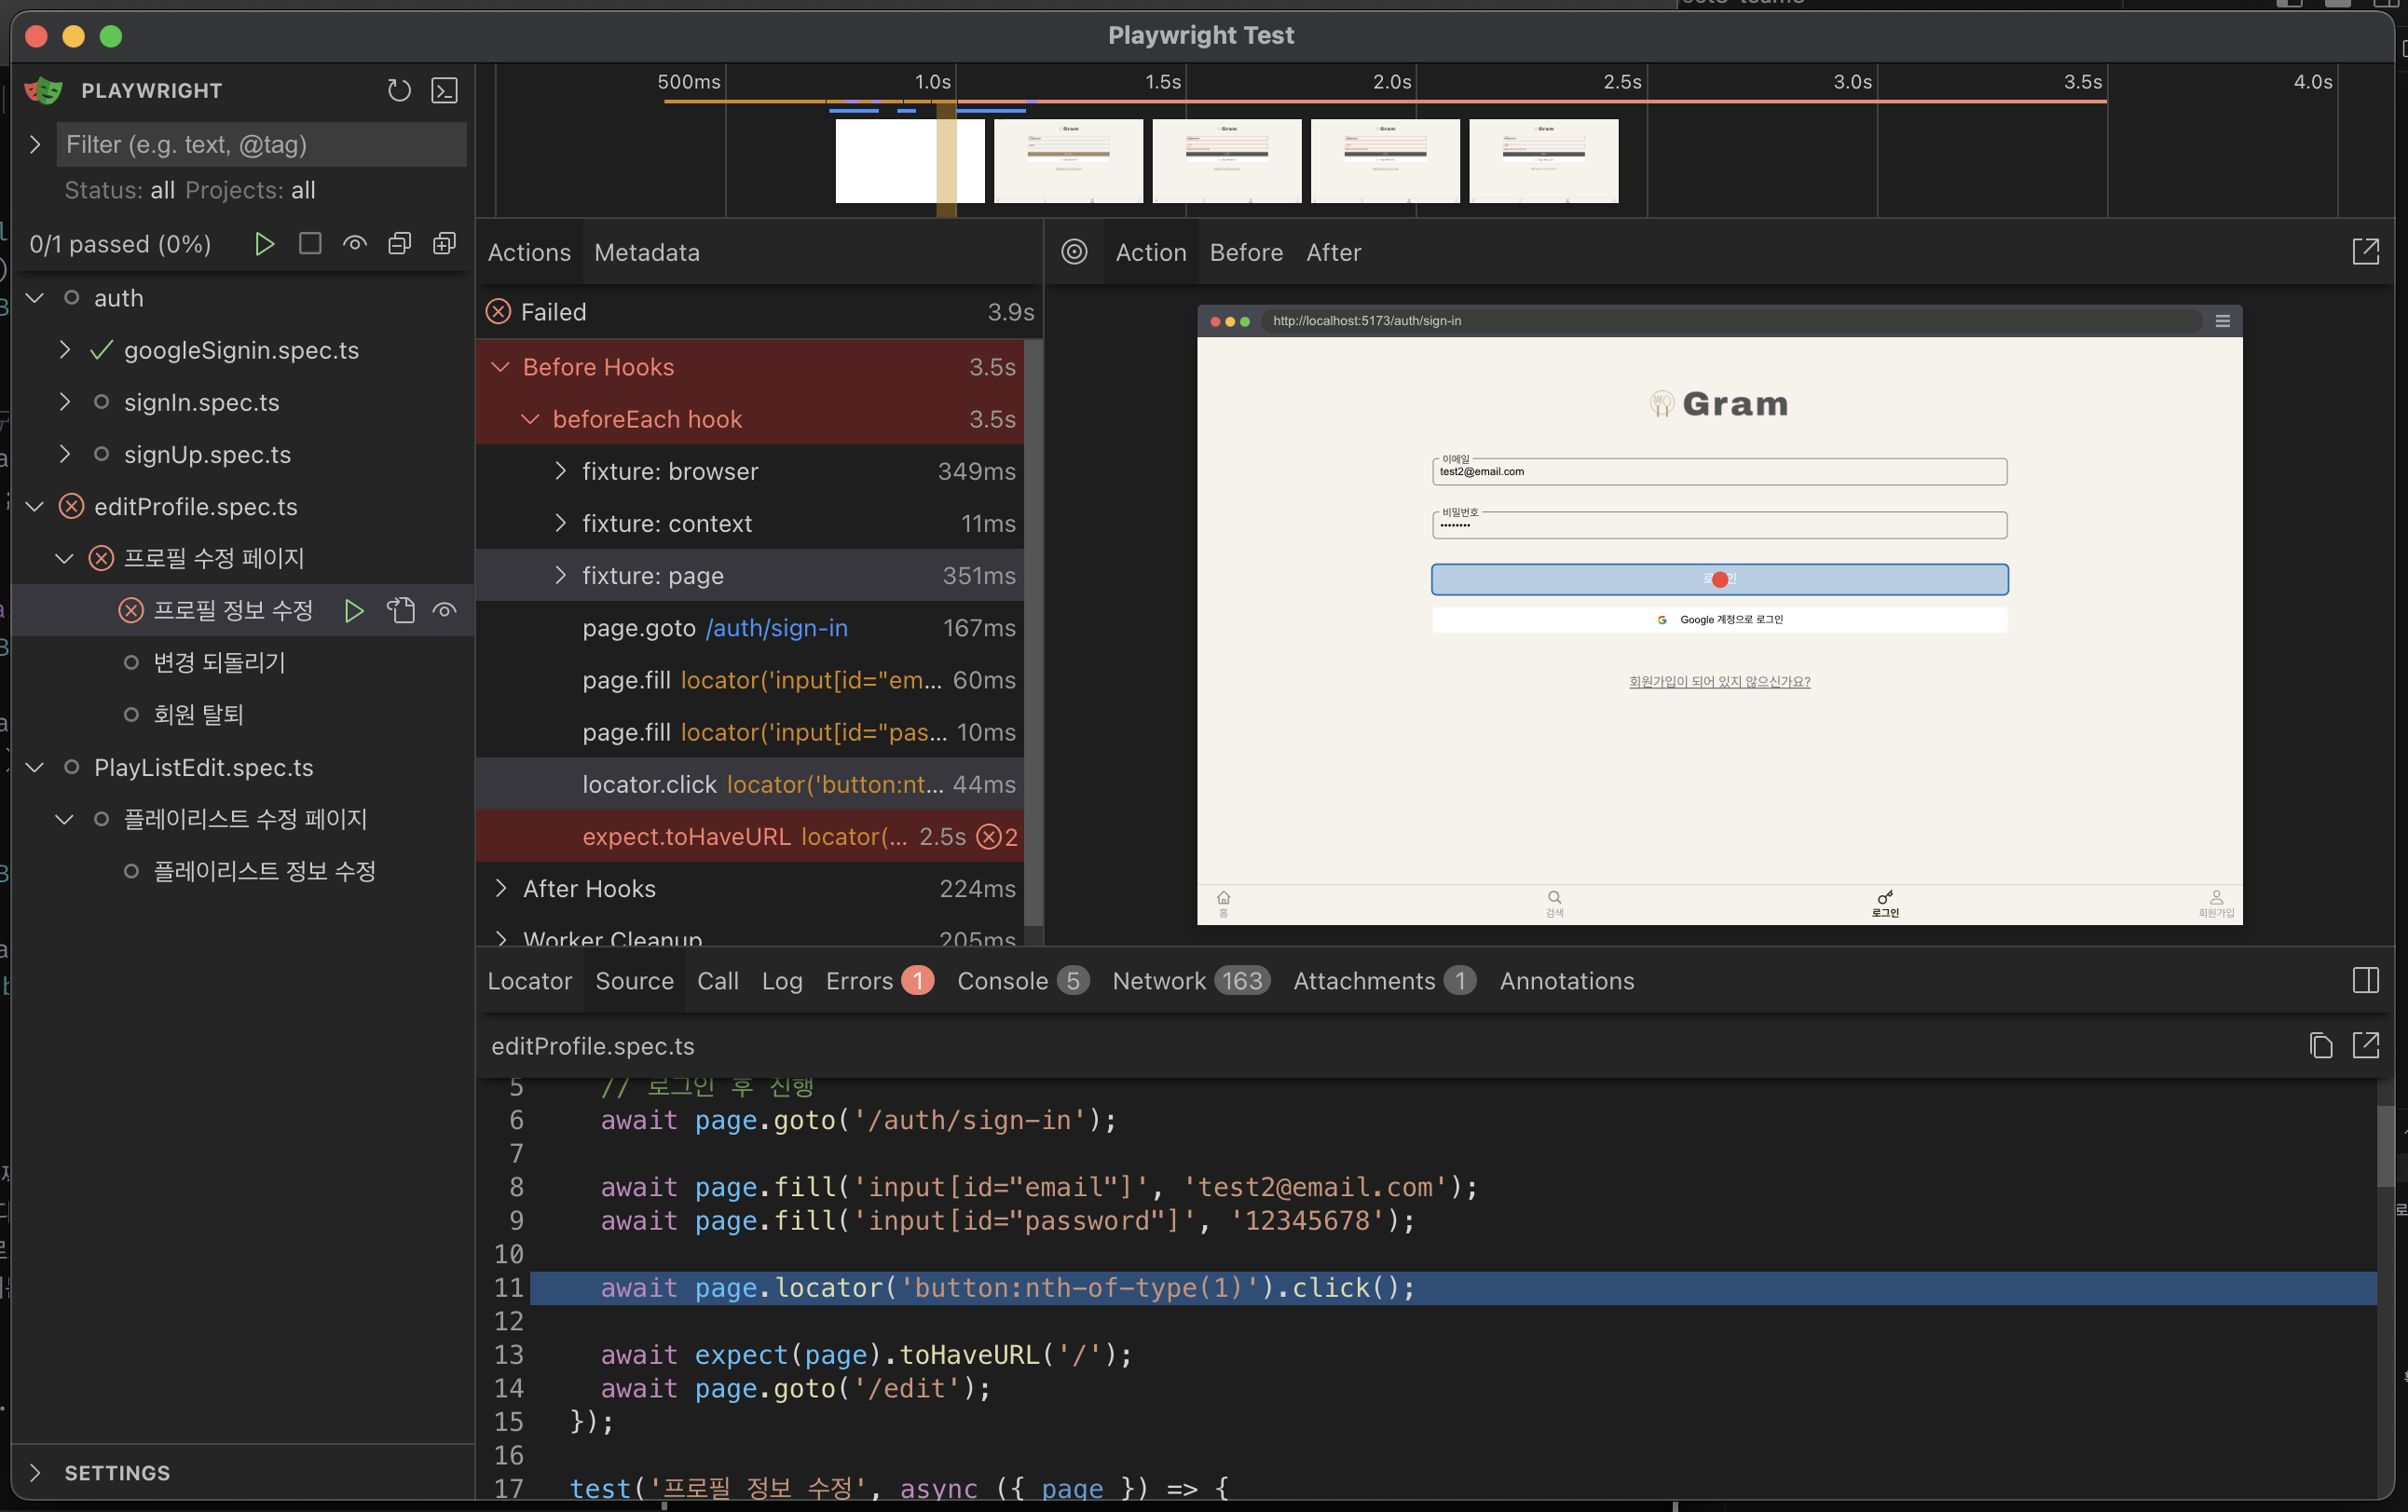Screen dimensions: 2408x1512
Task: Select the signIn.spec.ts test file
Action: tap(201, 402)
